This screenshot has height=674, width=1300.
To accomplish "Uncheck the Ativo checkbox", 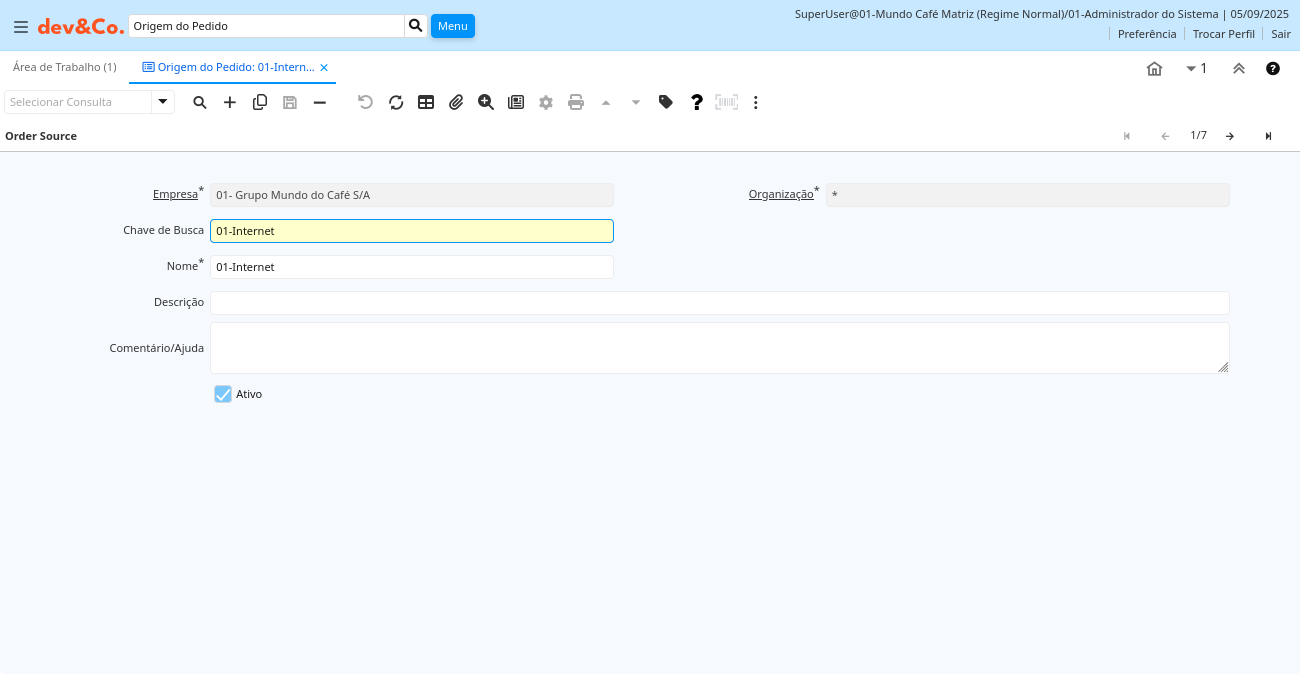I will click(223, 394).
